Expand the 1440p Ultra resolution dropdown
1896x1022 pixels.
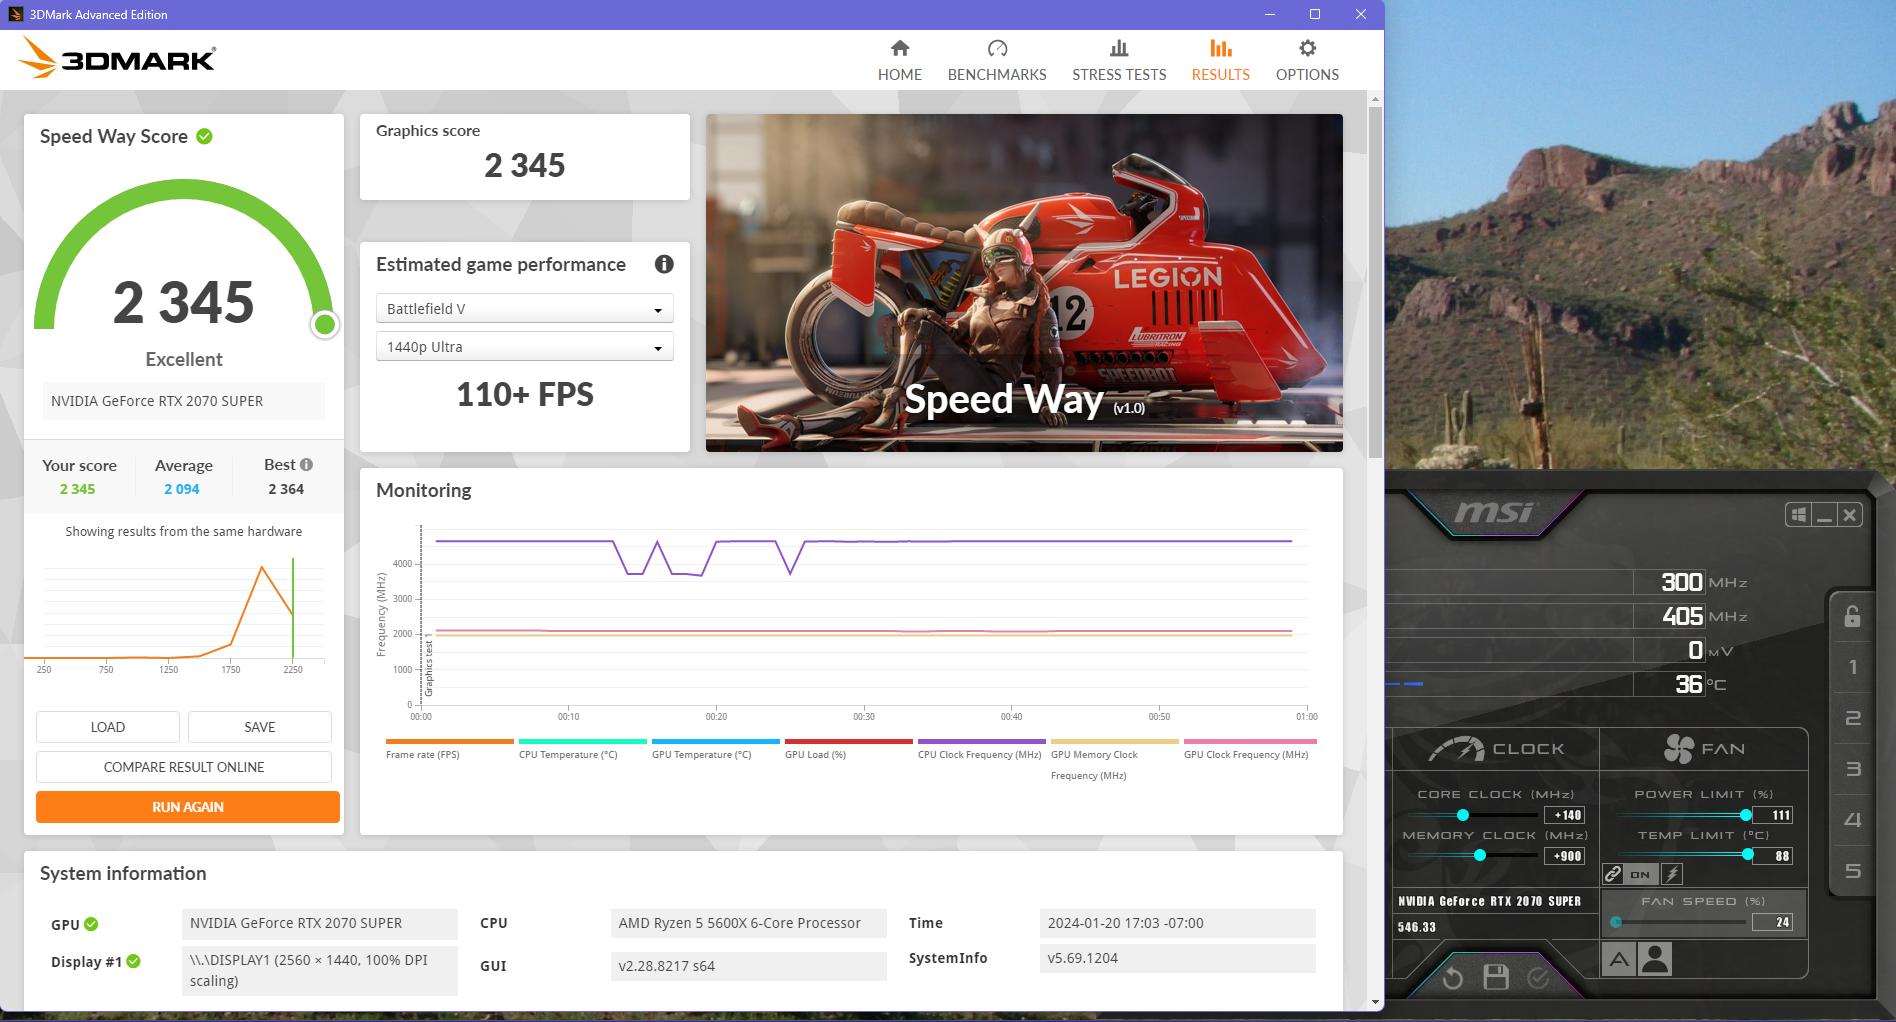click(524, 347)
